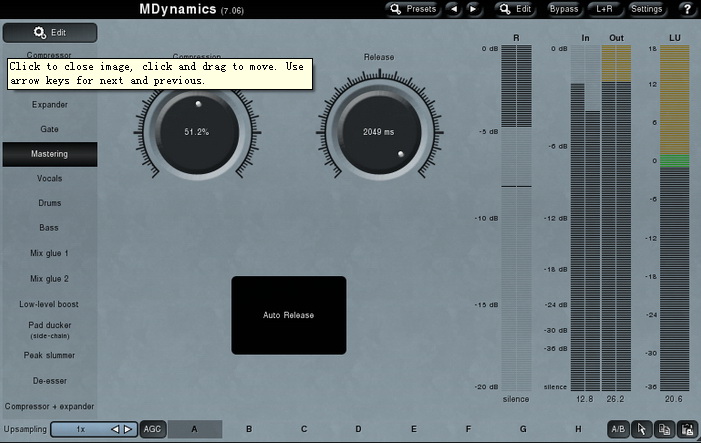Screen dimensions: 701x443
Task: Toggle the Bypass button
Action: click(564, 9)
